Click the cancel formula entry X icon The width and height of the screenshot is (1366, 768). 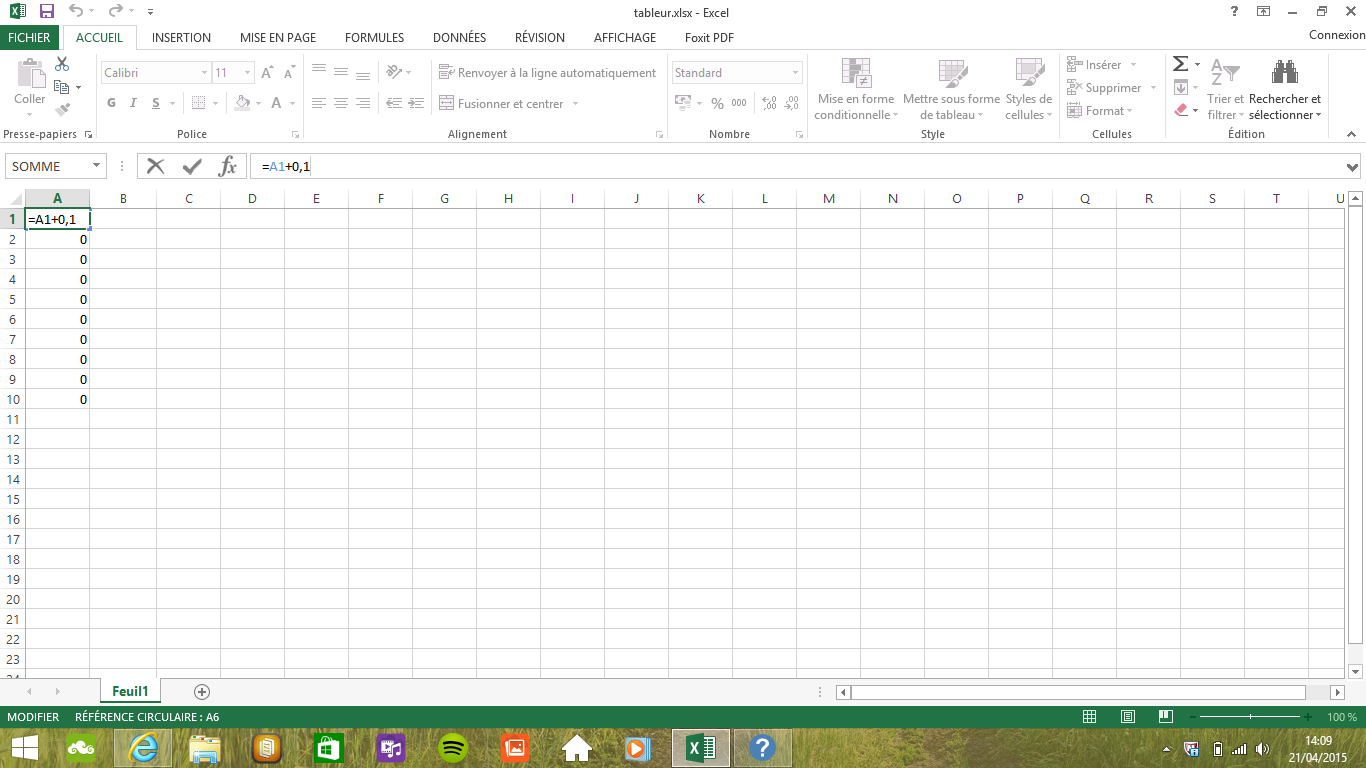tap(155, 166)
